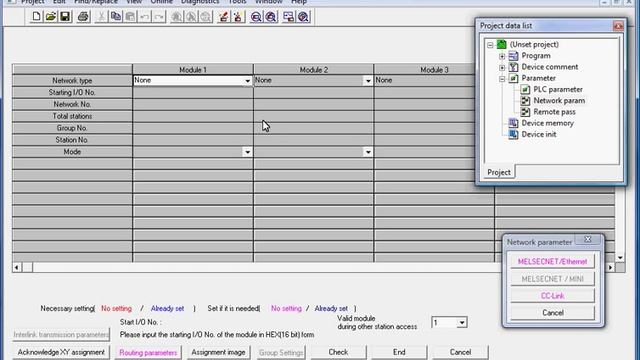
Task: Click the Redo arrow icon
Action: click(x=159, y=17)
